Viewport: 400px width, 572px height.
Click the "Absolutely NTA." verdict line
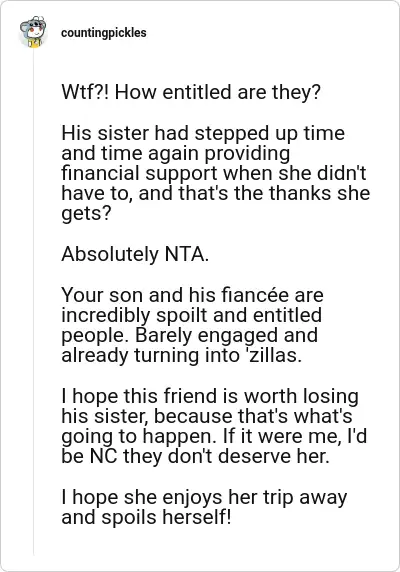pos(135,254)
